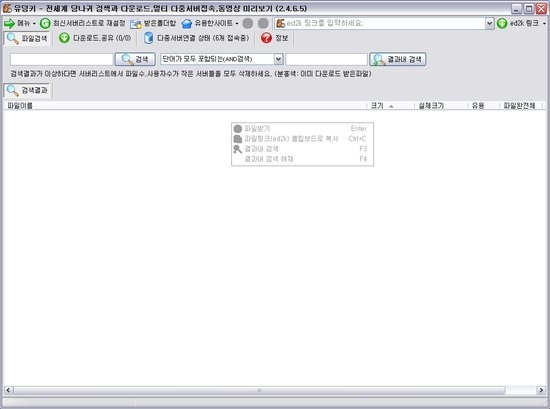The height and width of the screenshot is (409, 550).
Task: Click the green ed2k 링크 button
Action: coord(518,24)
